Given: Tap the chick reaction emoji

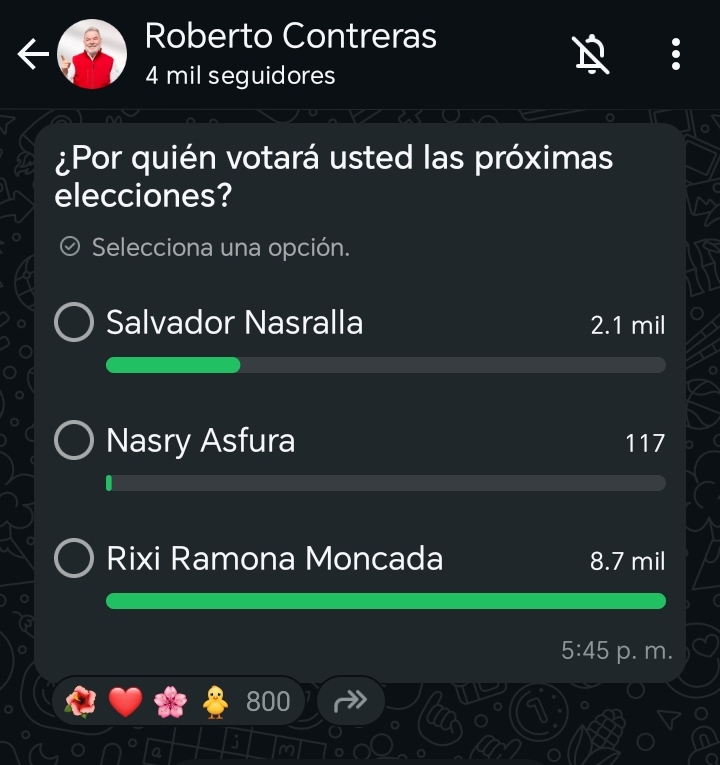Looking at the screenshot, I should (x=215, y=703).
